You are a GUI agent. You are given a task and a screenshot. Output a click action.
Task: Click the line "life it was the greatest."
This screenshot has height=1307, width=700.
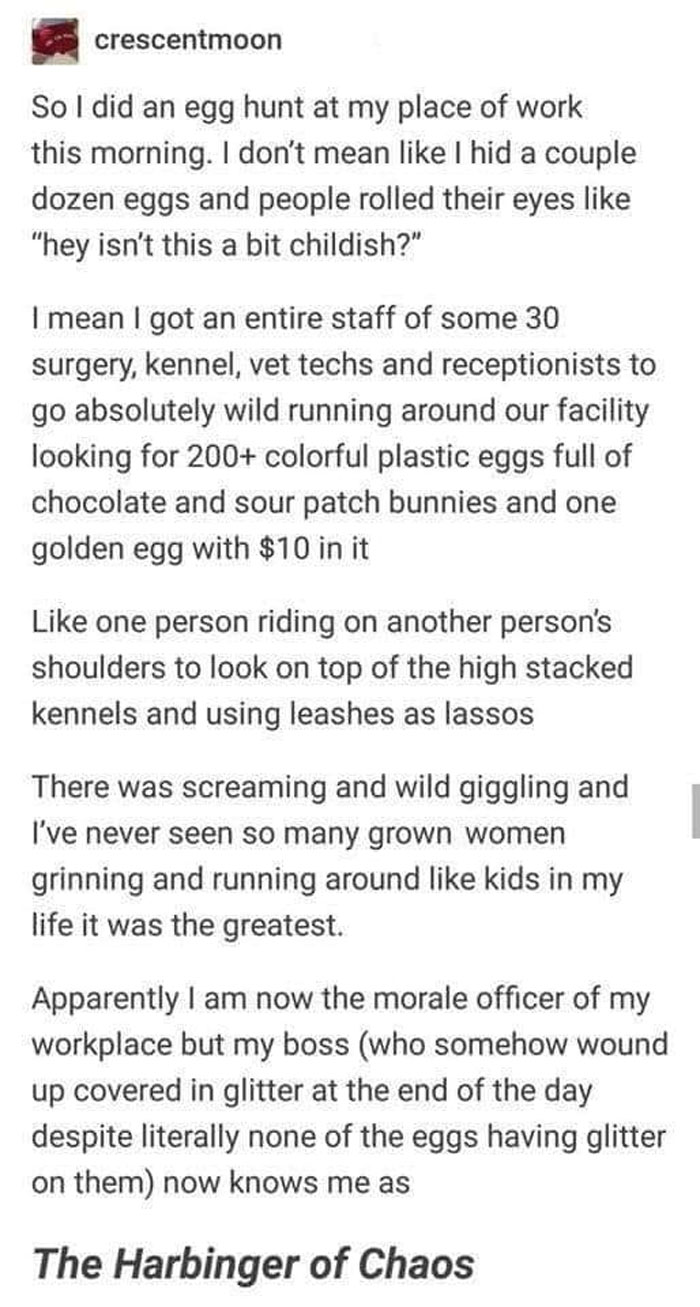click(x=188, y=925)
